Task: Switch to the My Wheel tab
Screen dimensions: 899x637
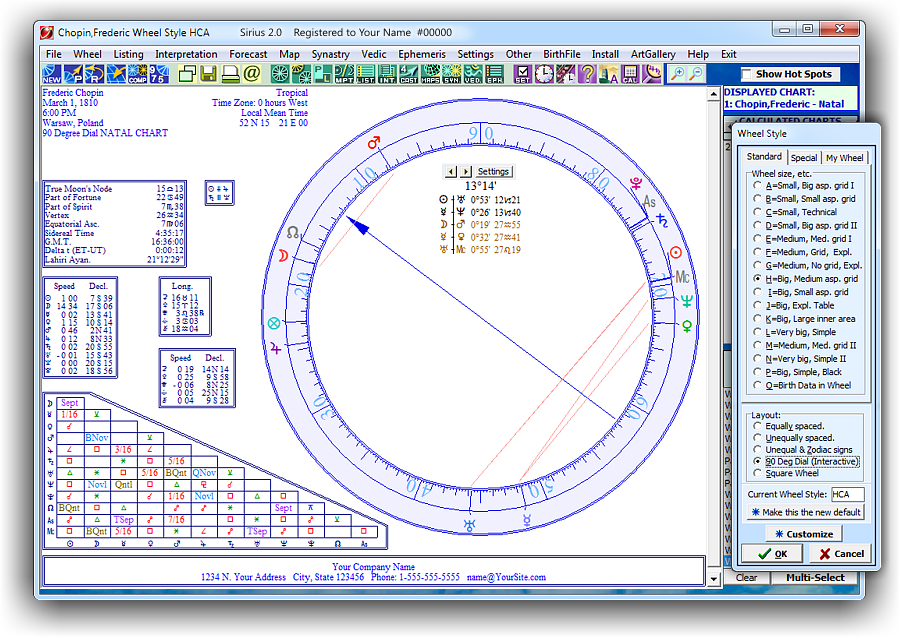Action: pyautogui.click(x=844, y=158)
